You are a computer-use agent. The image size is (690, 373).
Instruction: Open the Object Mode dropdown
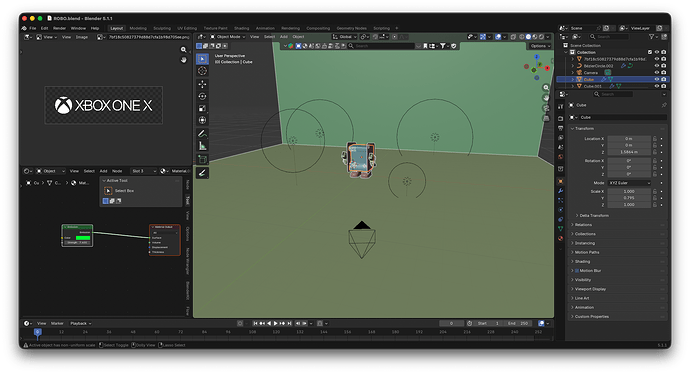[x=228, y=37]
